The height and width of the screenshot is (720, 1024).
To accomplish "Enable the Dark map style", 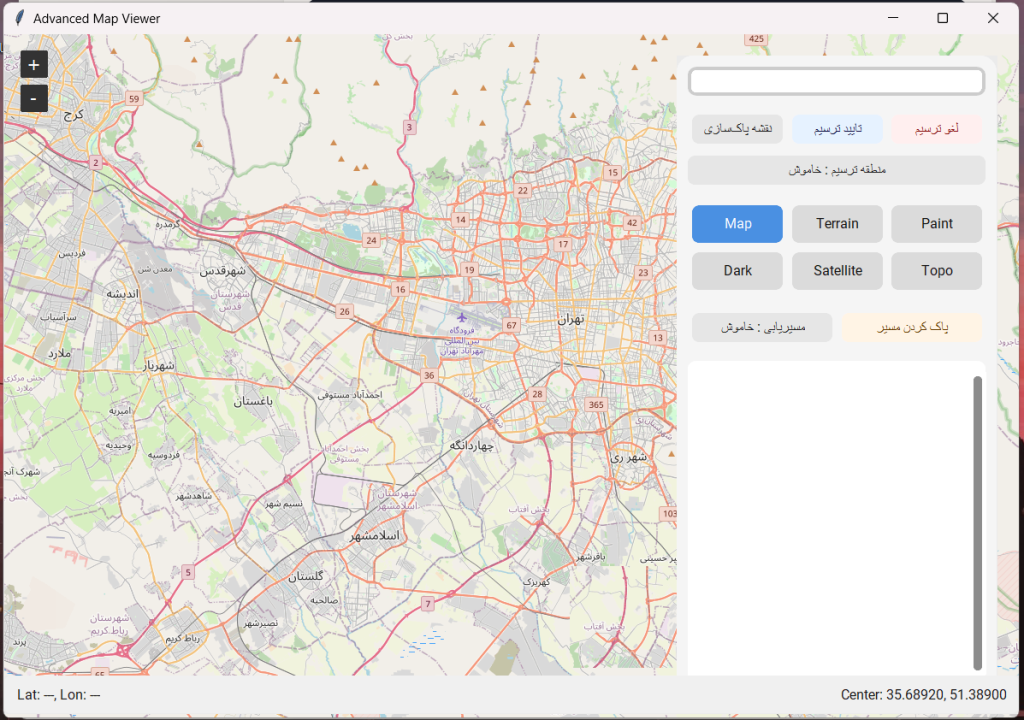I will [x=737, y=271].
